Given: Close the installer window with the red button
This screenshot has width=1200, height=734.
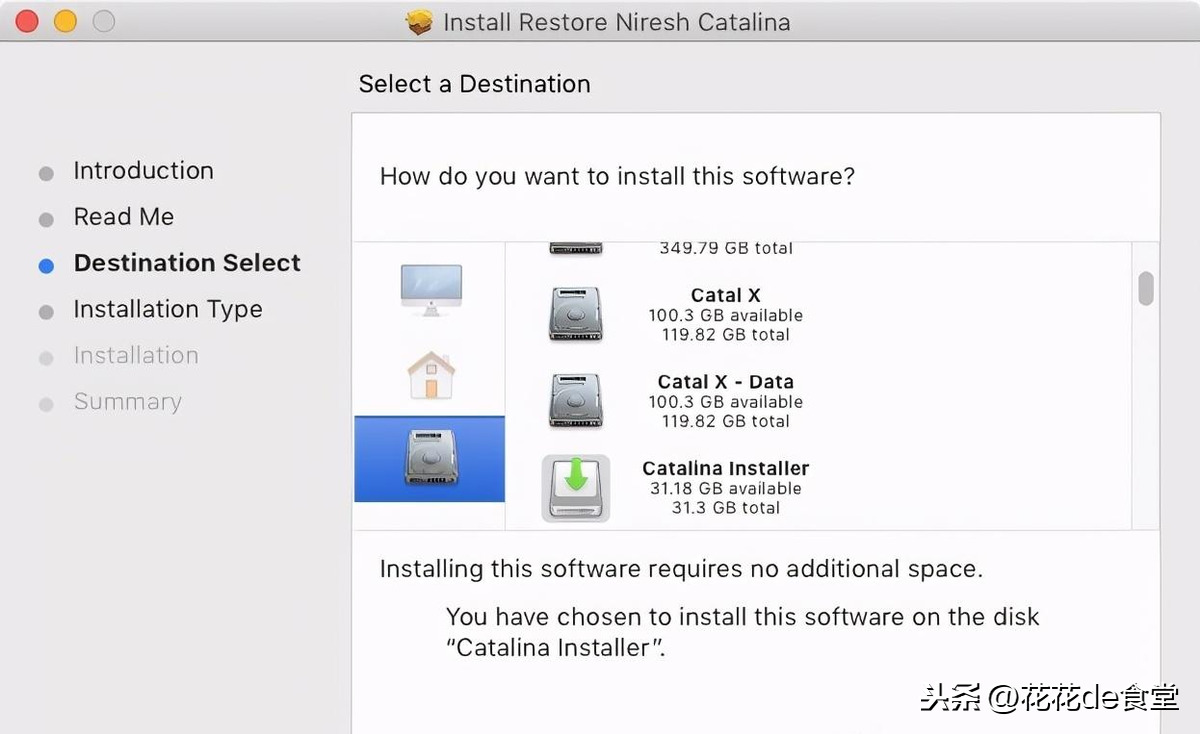Looking at the screenshot, I should click(x=27, y=21).
